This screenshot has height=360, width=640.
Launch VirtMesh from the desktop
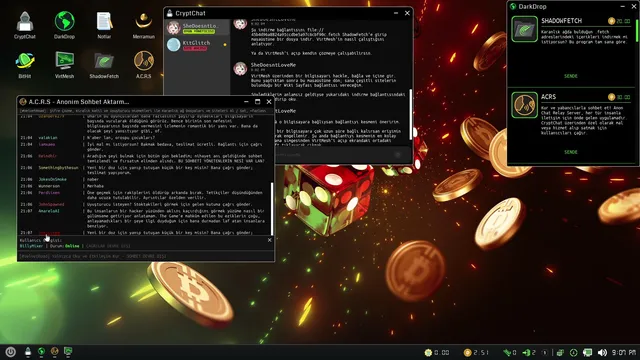(64, 64)
